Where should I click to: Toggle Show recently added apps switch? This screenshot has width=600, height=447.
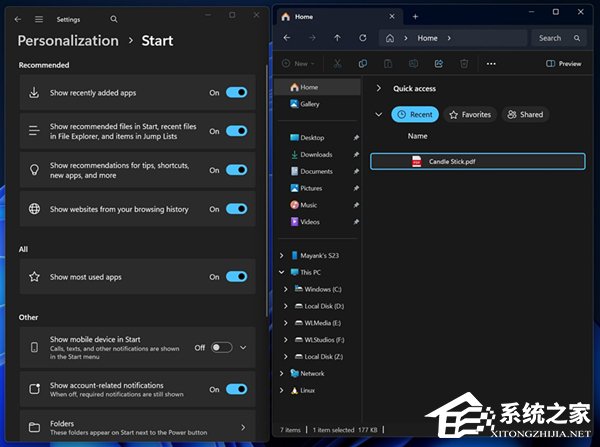click(236, 93)
